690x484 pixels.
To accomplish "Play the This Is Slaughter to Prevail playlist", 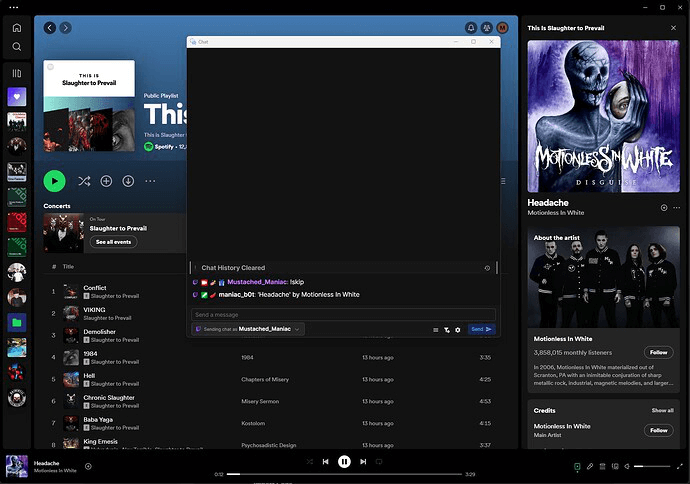I will tap(55, 181).
